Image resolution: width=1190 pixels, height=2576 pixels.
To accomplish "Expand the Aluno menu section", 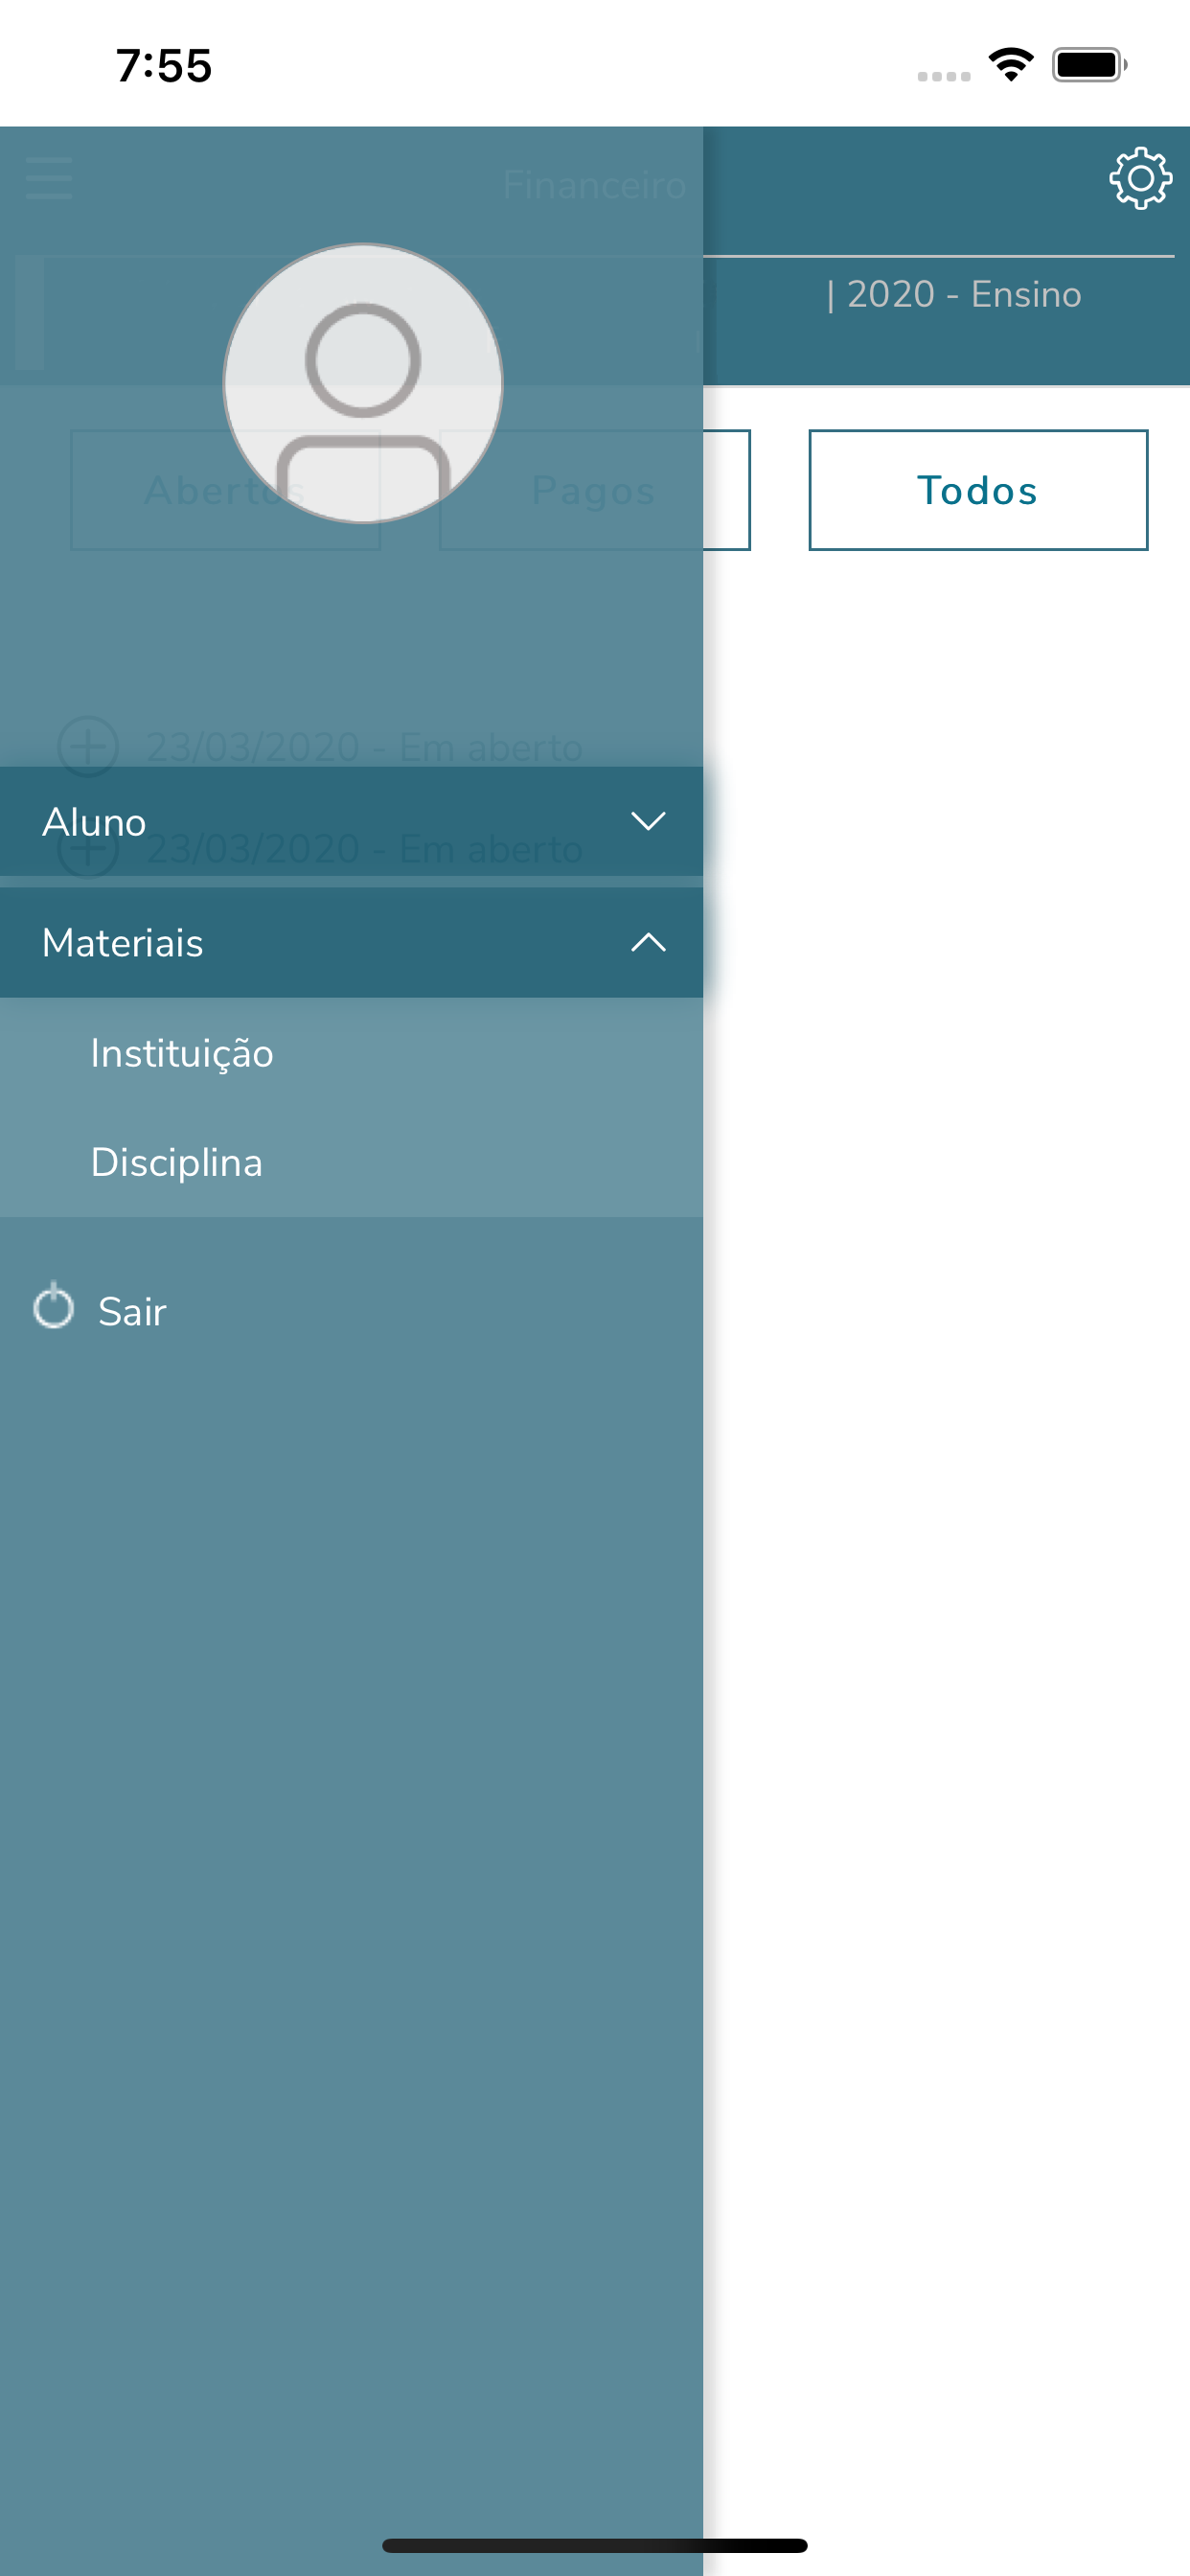I will 351,822.
